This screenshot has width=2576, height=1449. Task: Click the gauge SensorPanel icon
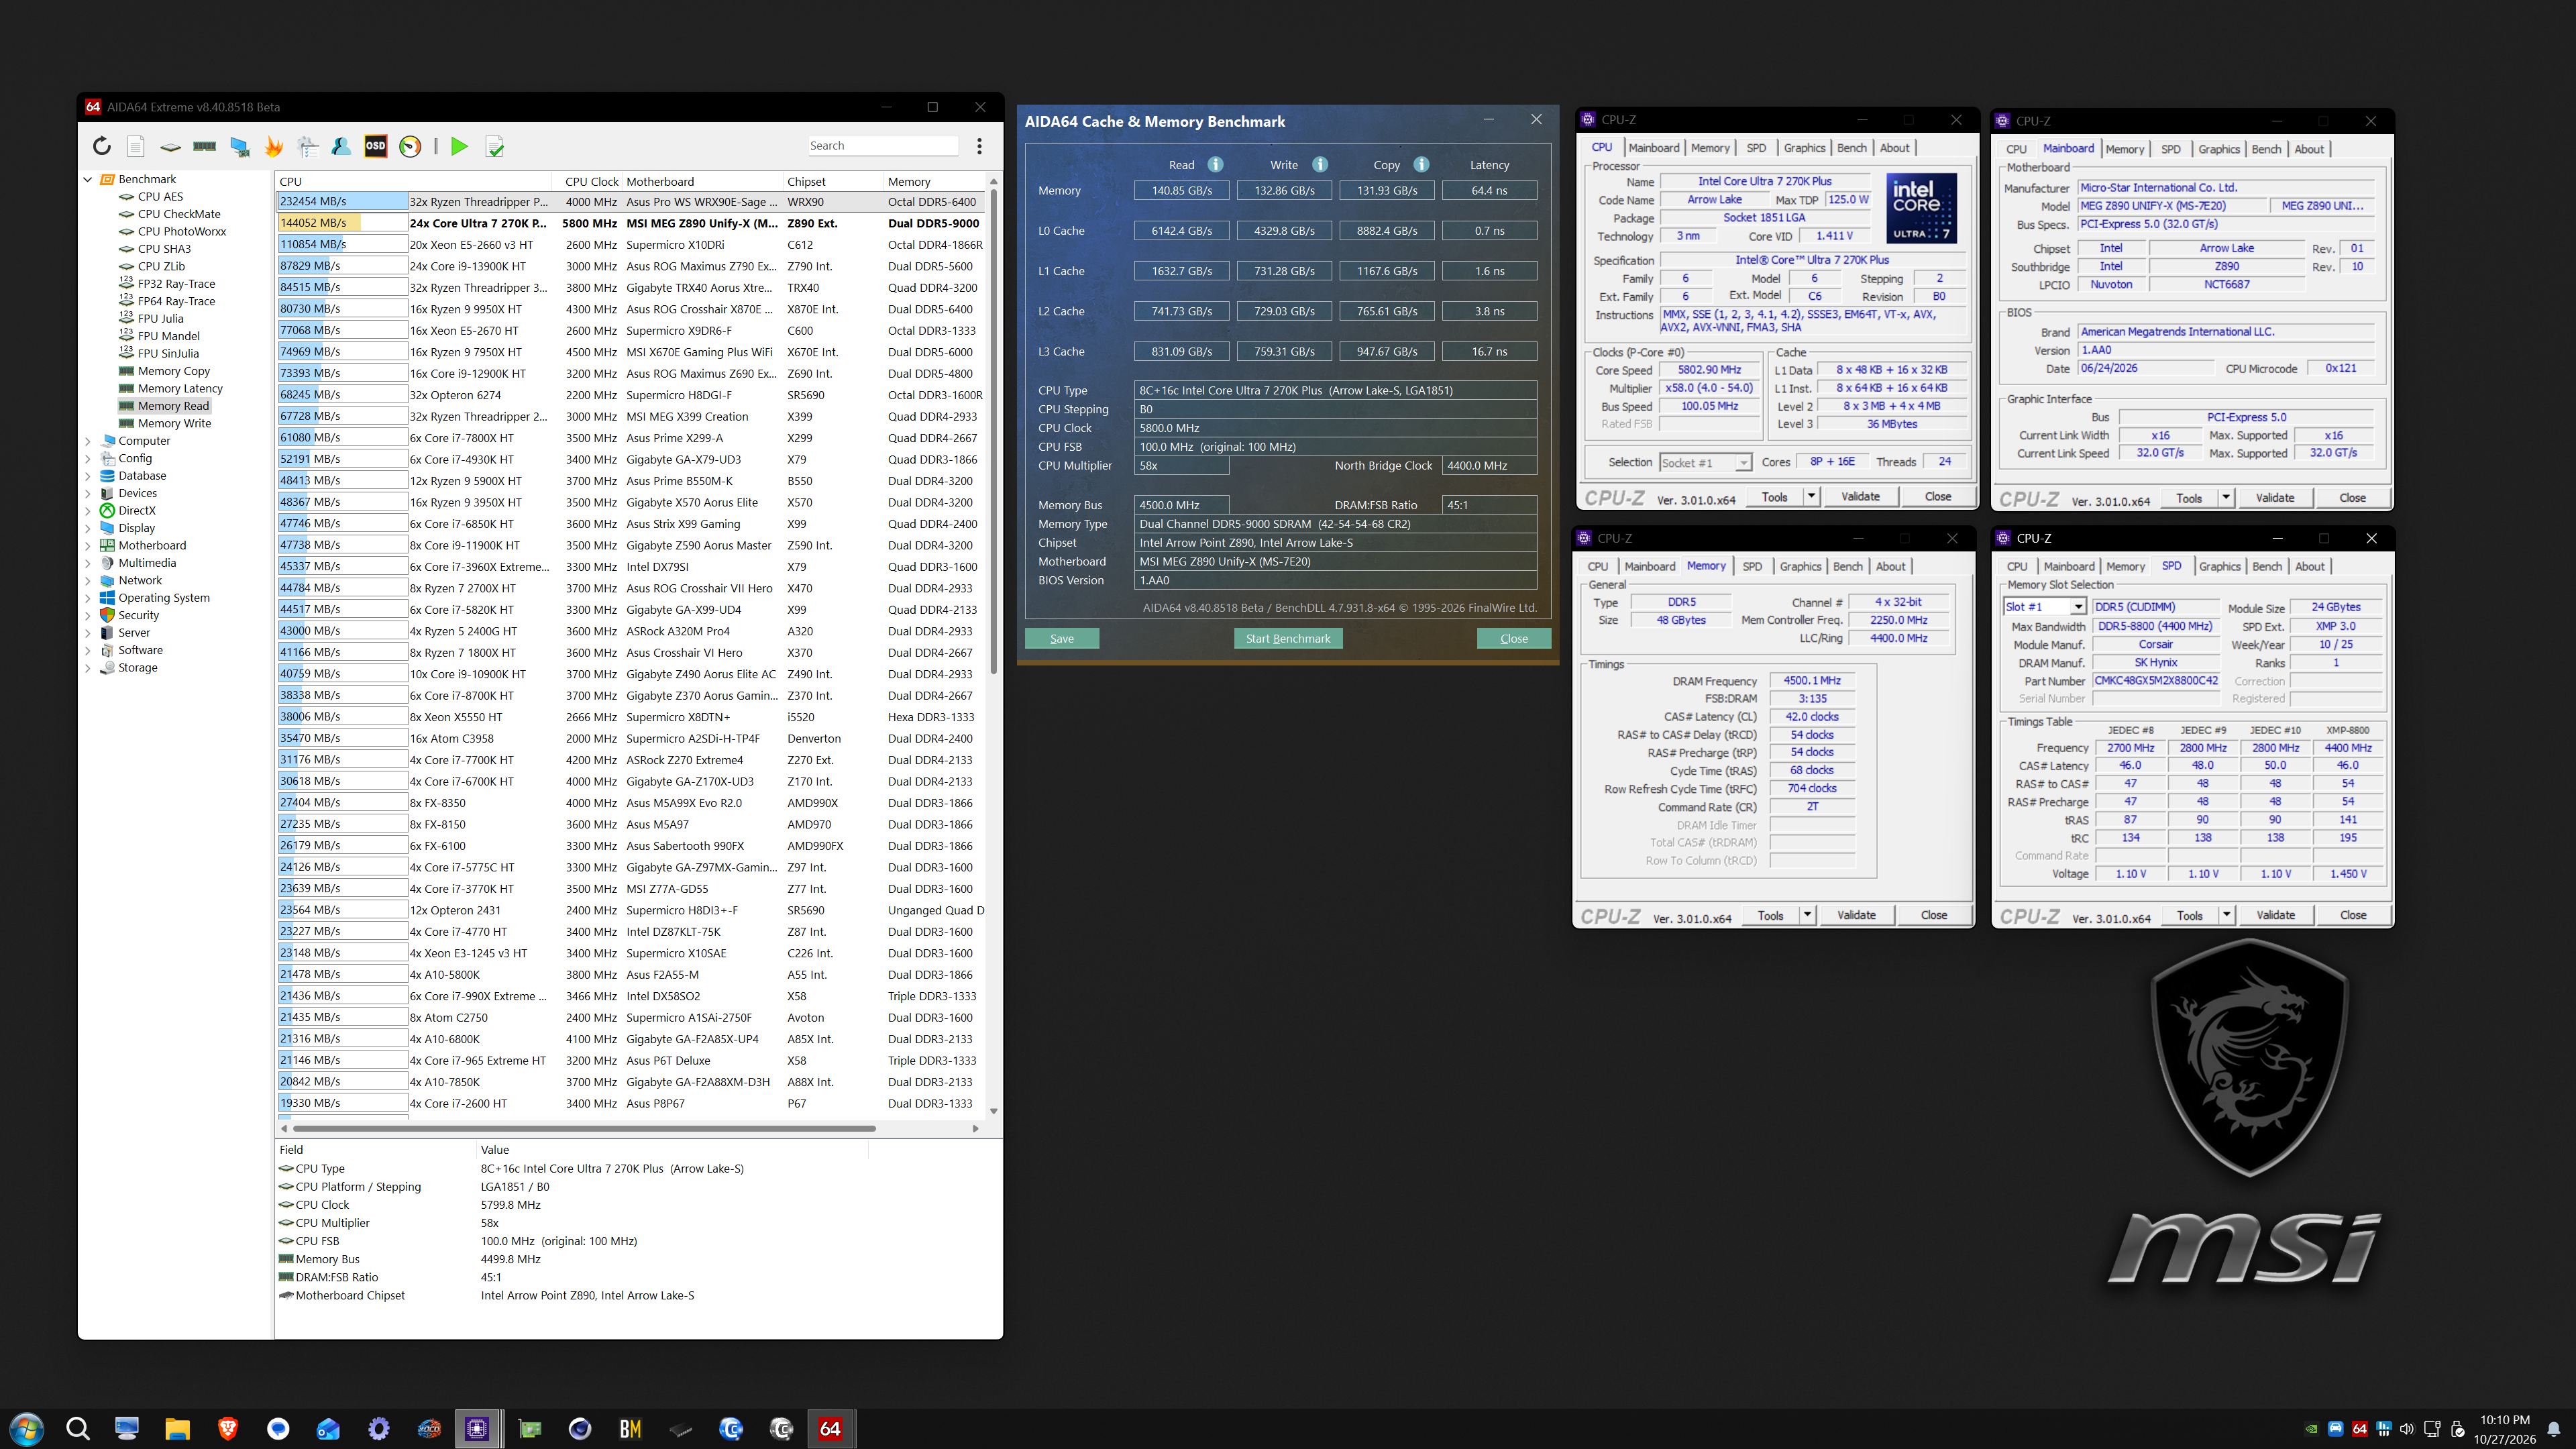tap(410, 146)
